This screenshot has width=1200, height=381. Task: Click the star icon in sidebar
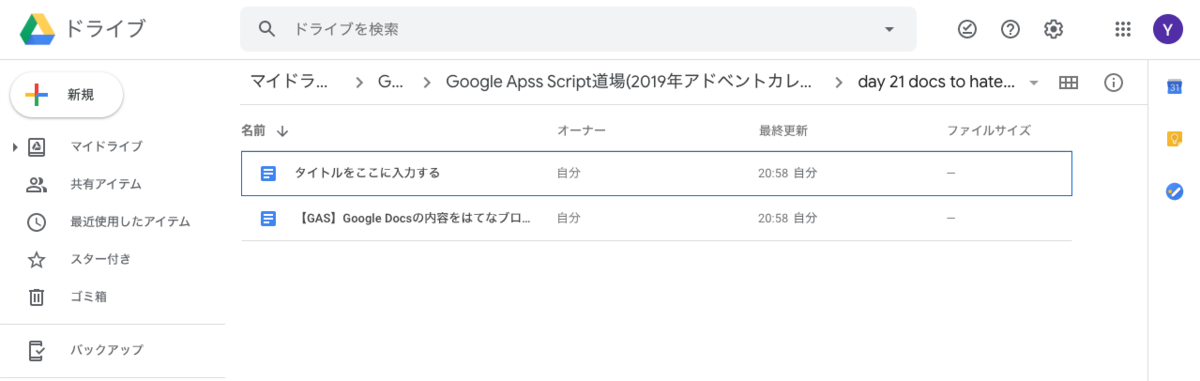coord(36,260)
